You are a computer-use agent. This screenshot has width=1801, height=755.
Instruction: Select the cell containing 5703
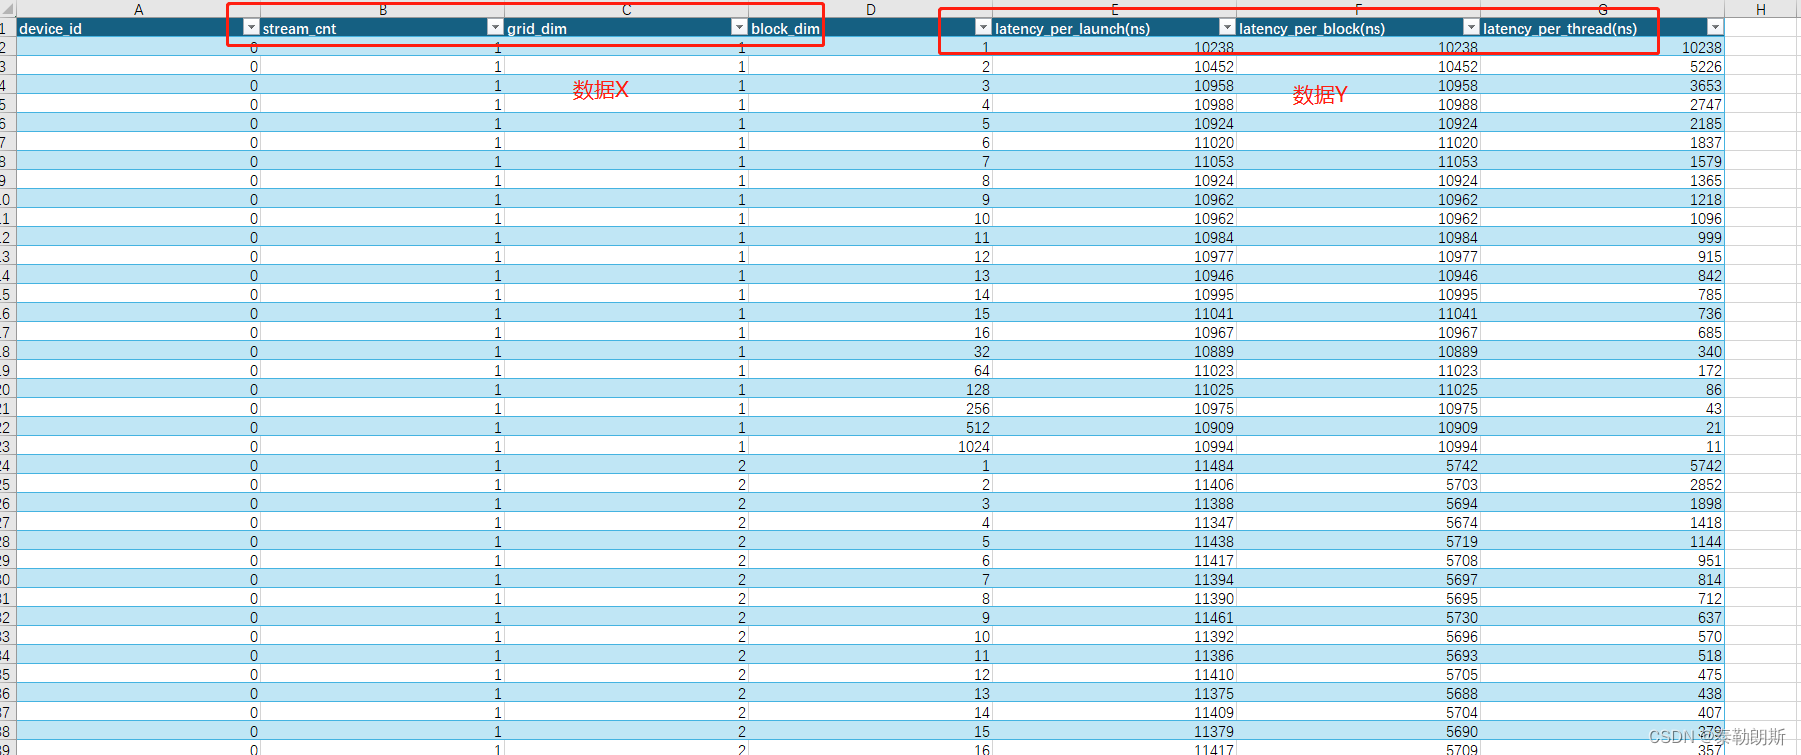point(1358,484)
